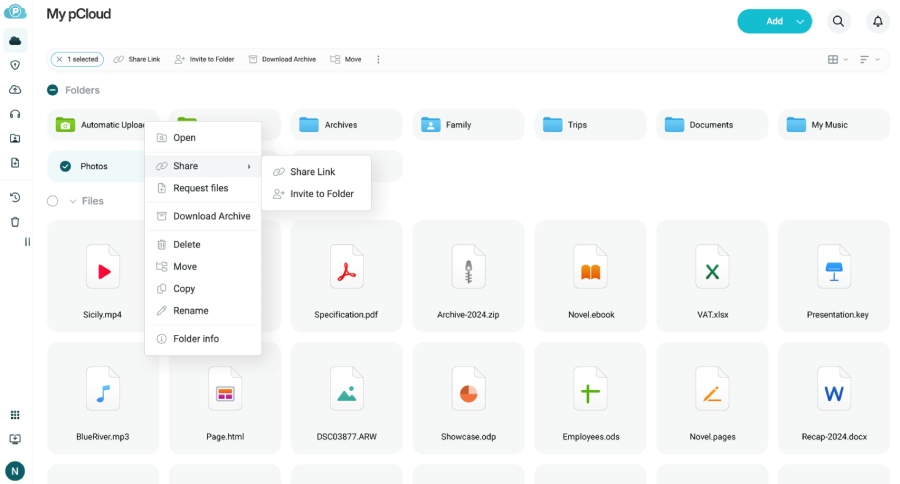Open the Trips folder
The height and width of the screenshot is (484, 900).
coord(590,125)
